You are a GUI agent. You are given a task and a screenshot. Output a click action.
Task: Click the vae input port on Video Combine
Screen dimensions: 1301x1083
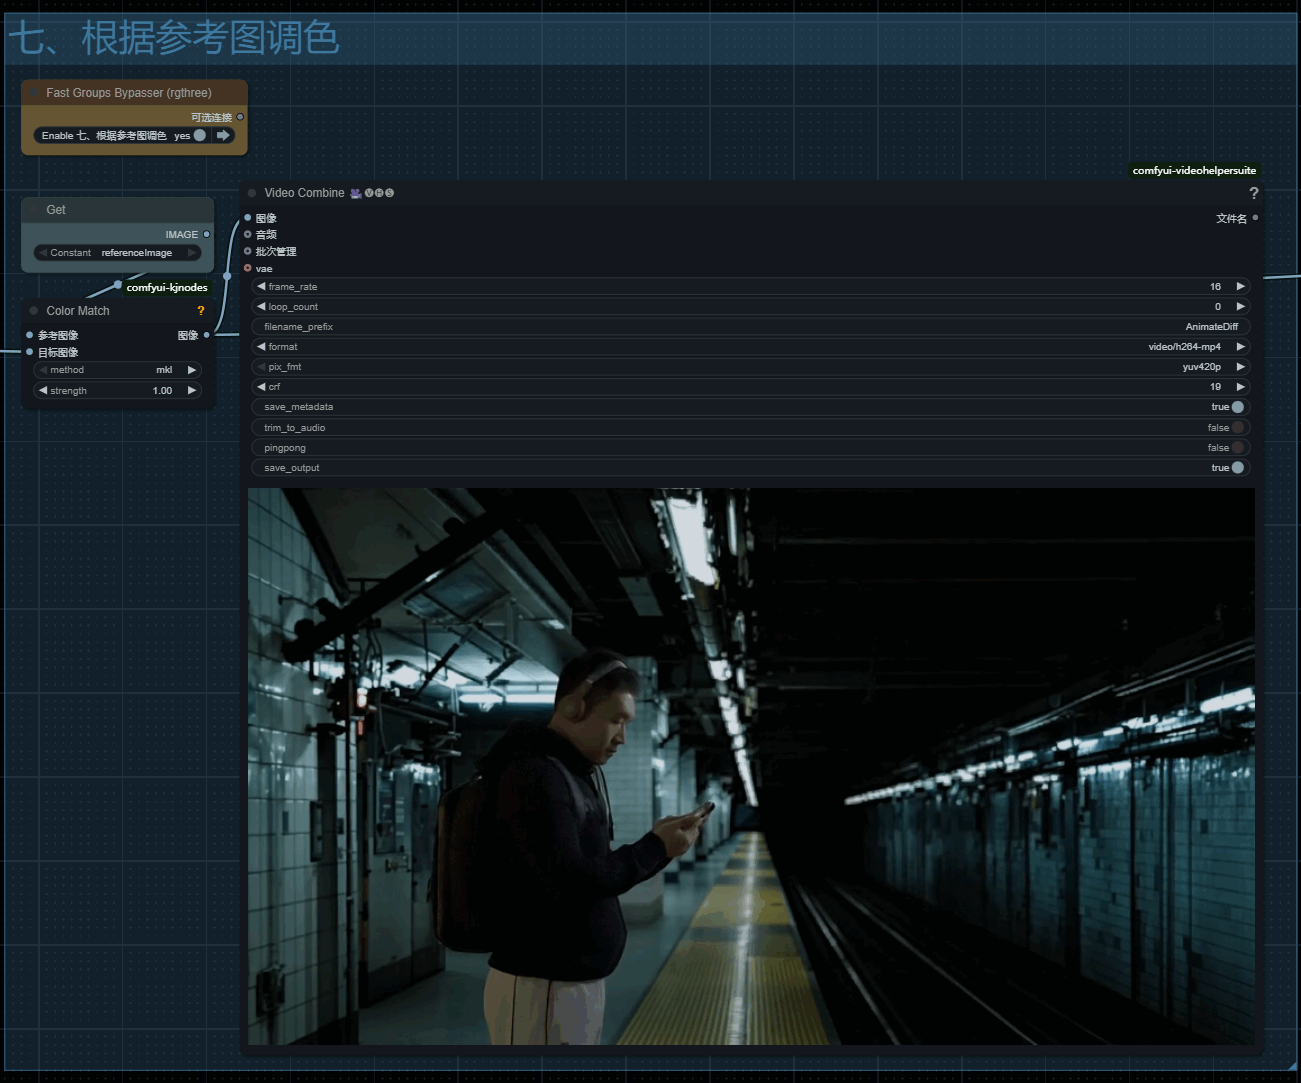pos(248,268)
